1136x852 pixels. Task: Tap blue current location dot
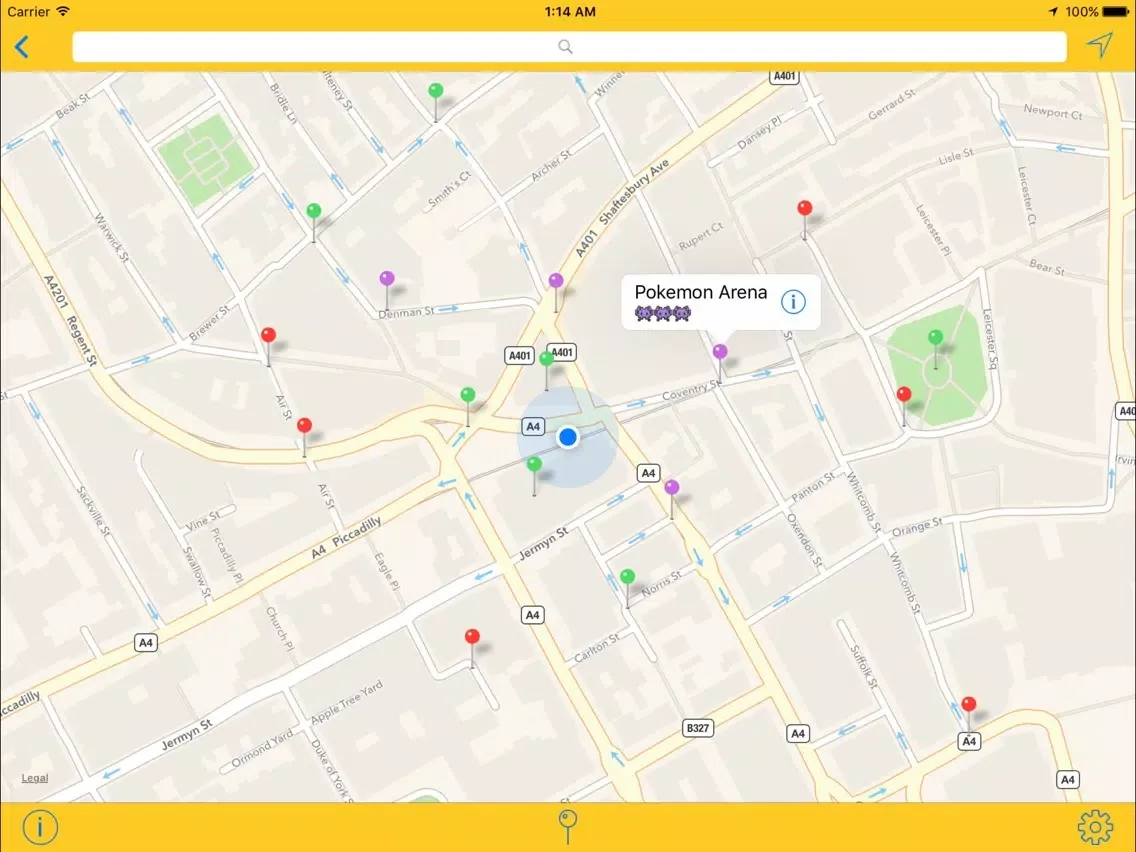click(x=568, y=437)
